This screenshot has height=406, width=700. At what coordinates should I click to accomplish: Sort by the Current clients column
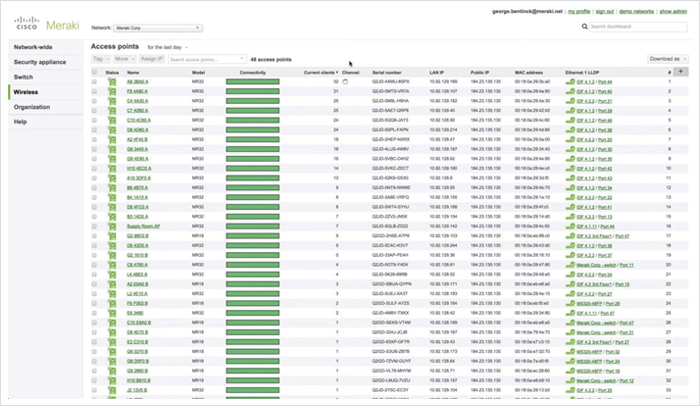321,72
